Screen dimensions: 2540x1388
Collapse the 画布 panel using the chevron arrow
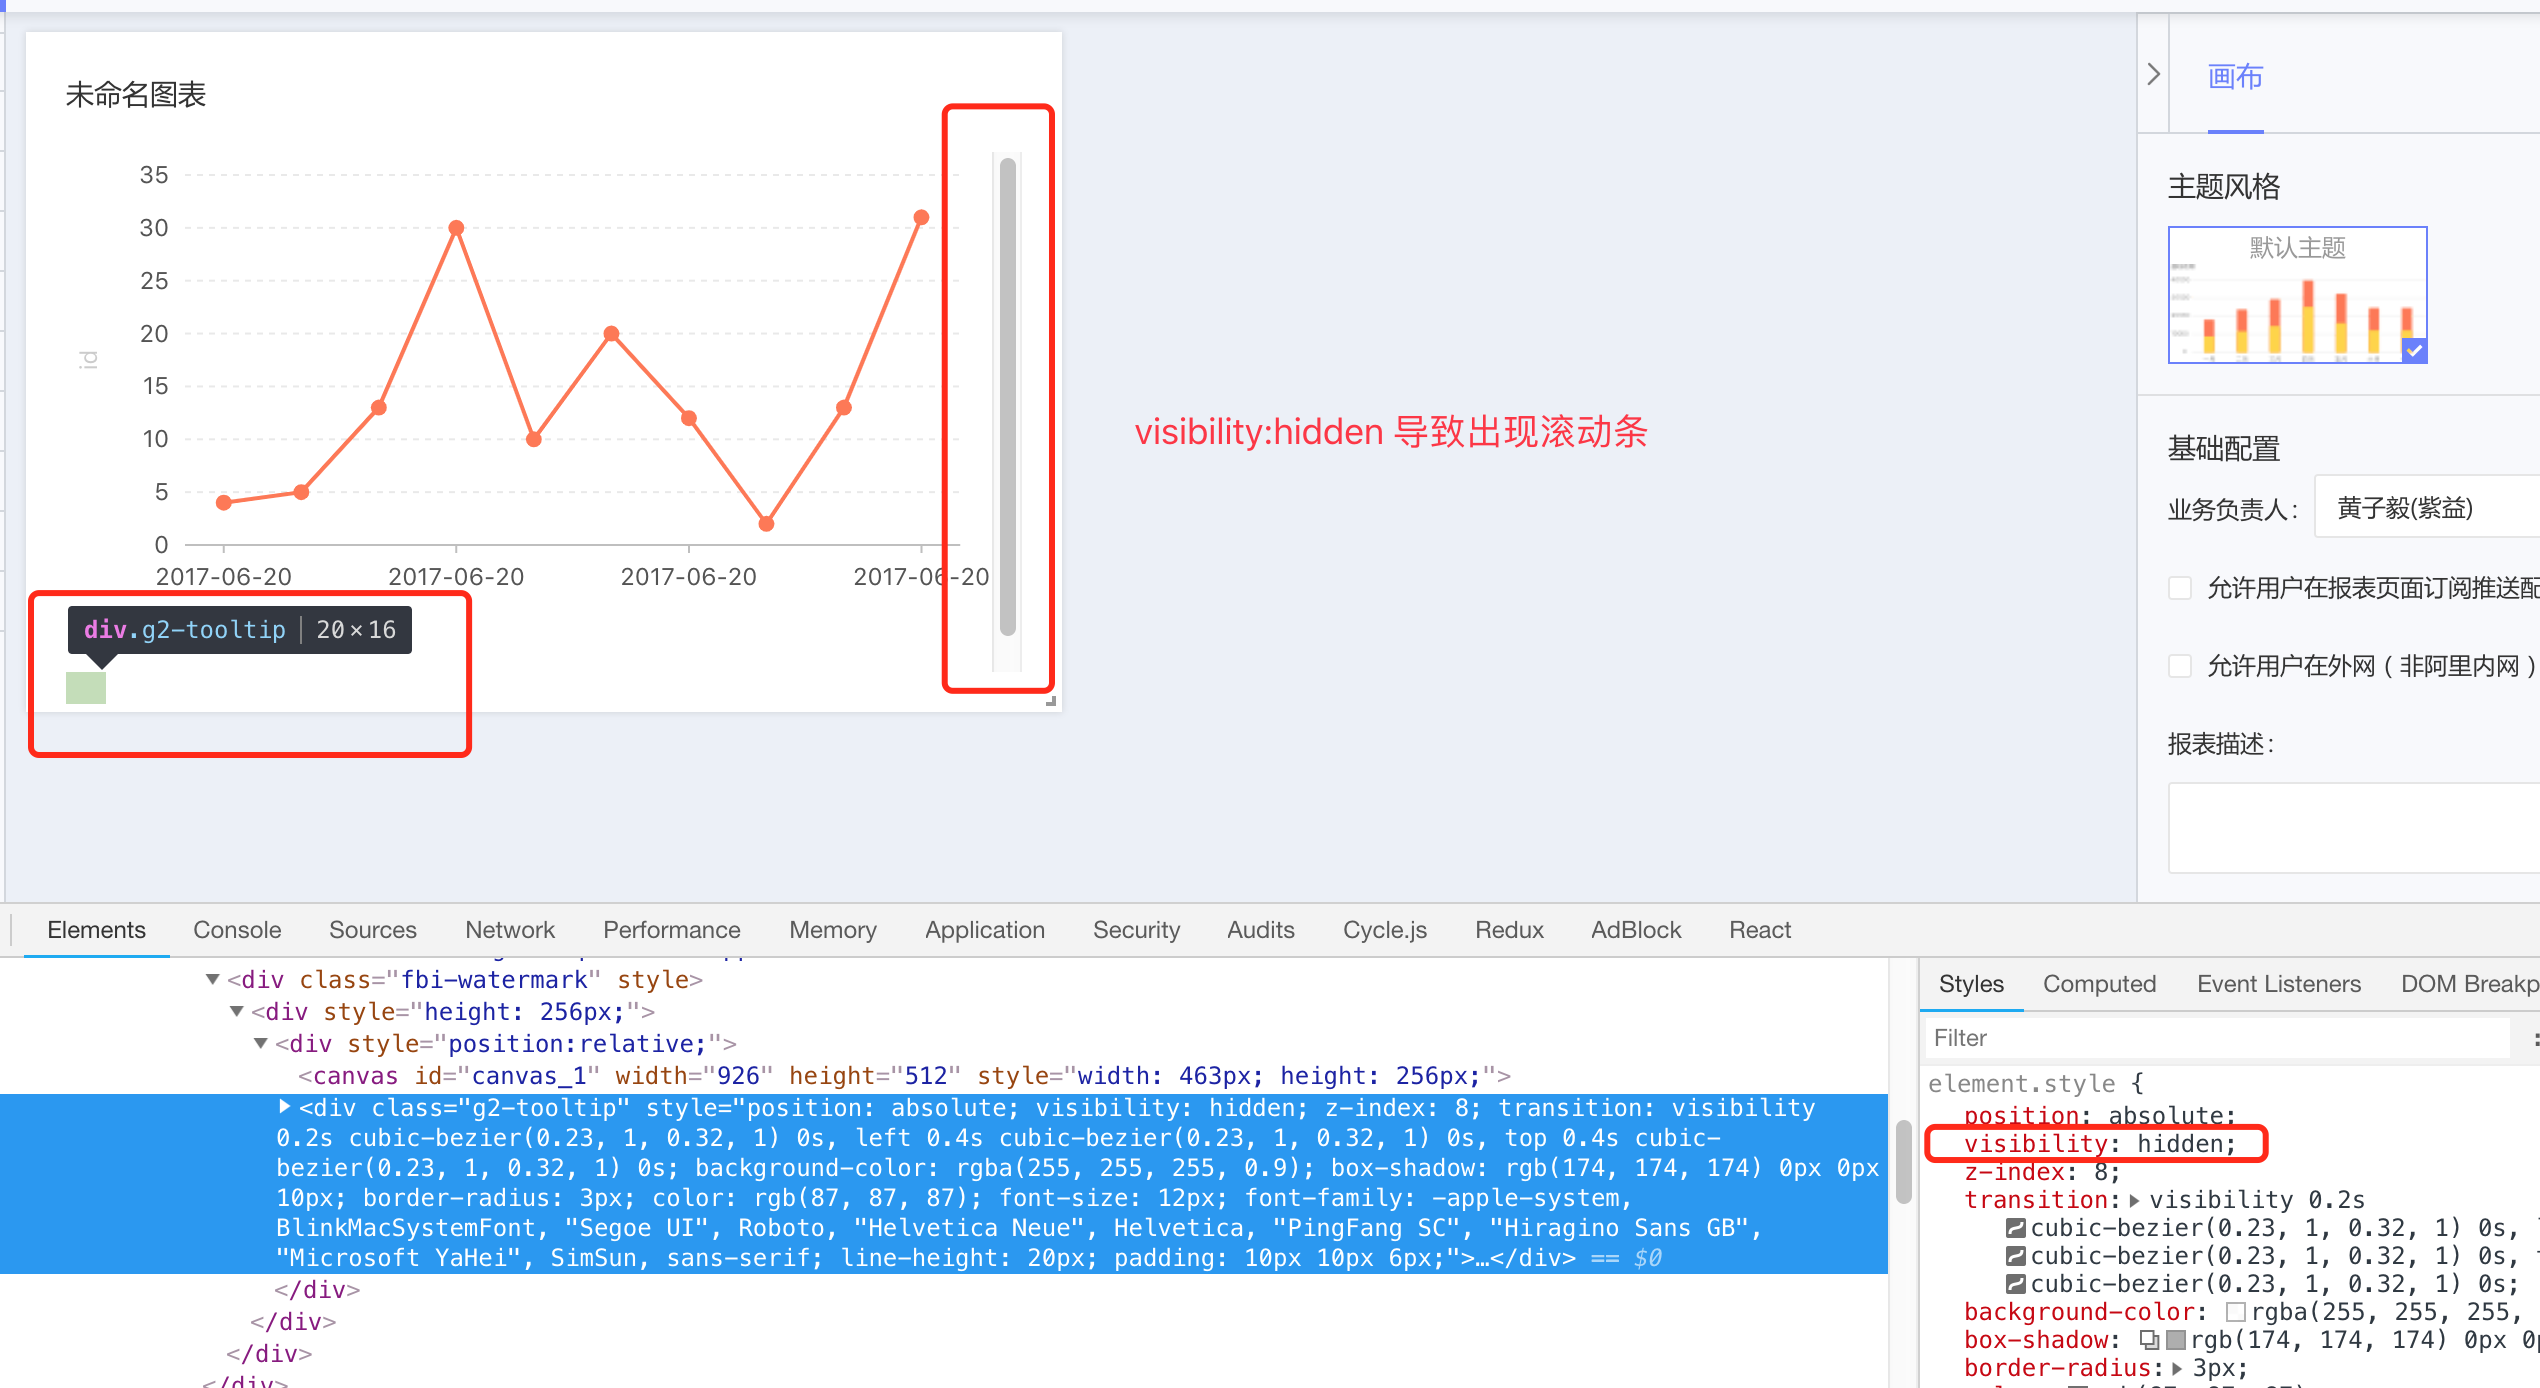coord(2153,73)
